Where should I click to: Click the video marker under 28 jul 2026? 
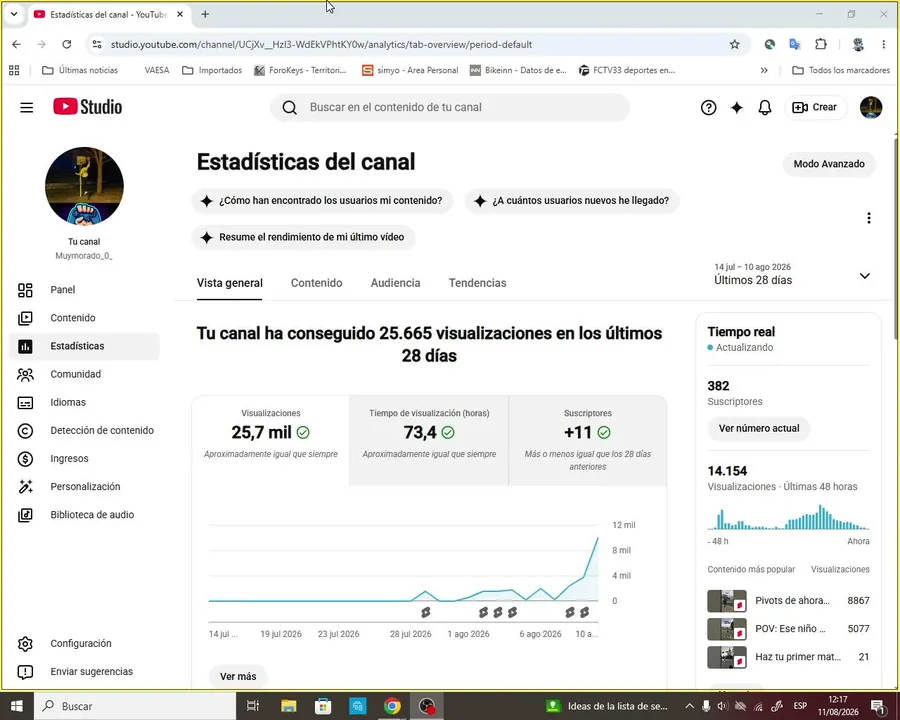click(x=425, y=613)
